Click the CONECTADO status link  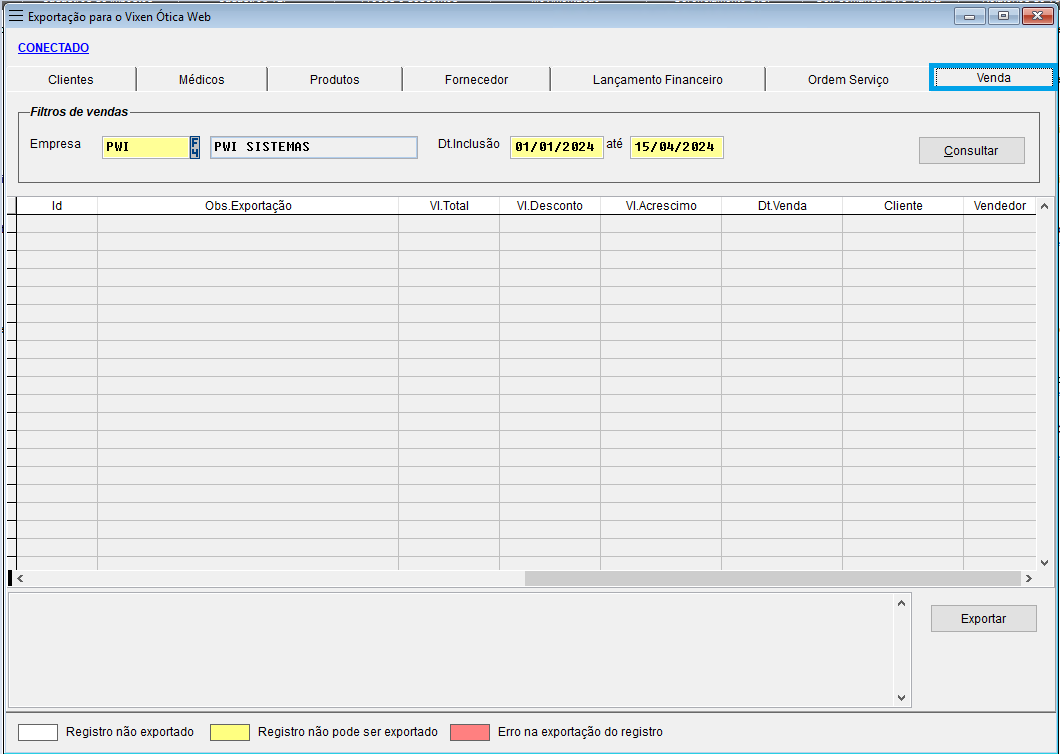(54, 48)
